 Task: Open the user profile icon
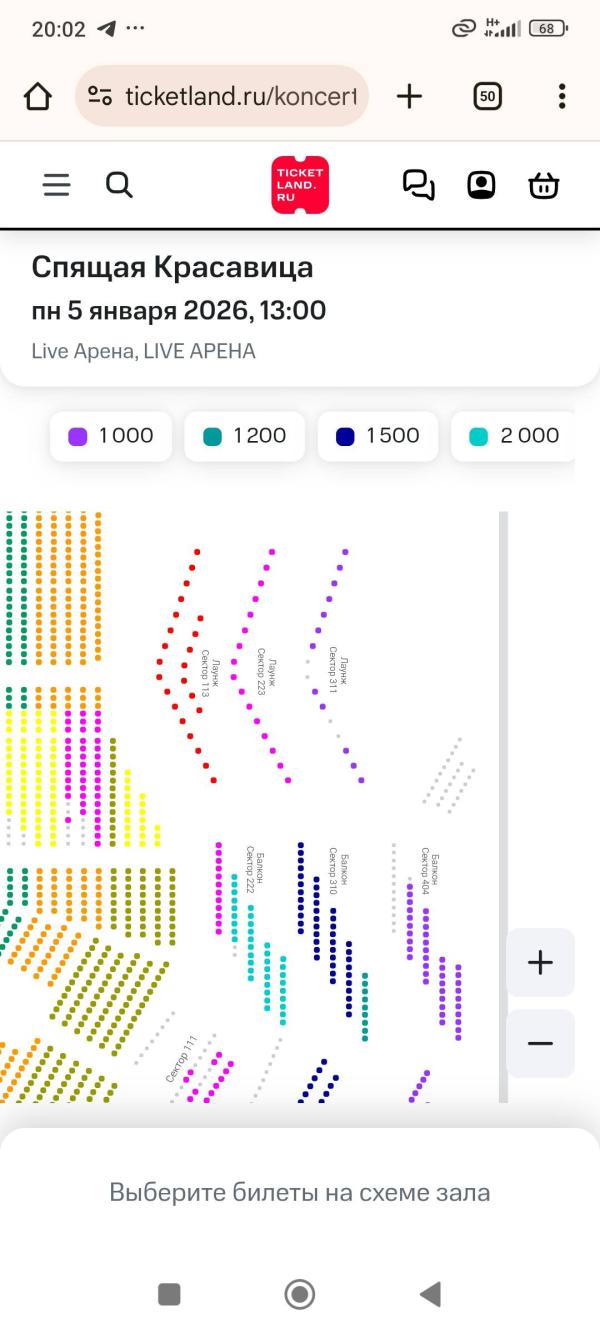pos(481,185)
